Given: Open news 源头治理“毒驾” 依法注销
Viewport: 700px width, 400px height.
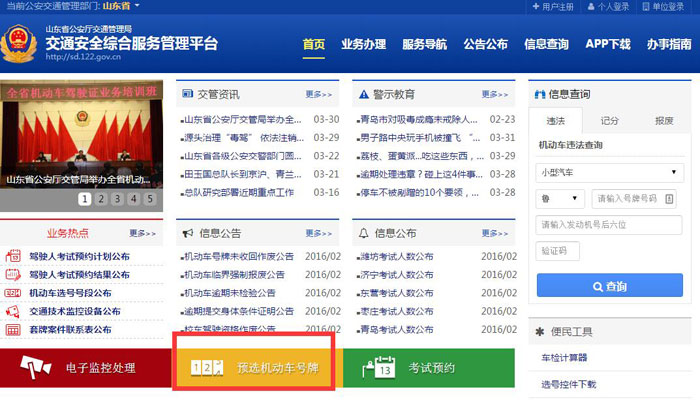Looking at the screenshot, I should click(x=244, y=138).
